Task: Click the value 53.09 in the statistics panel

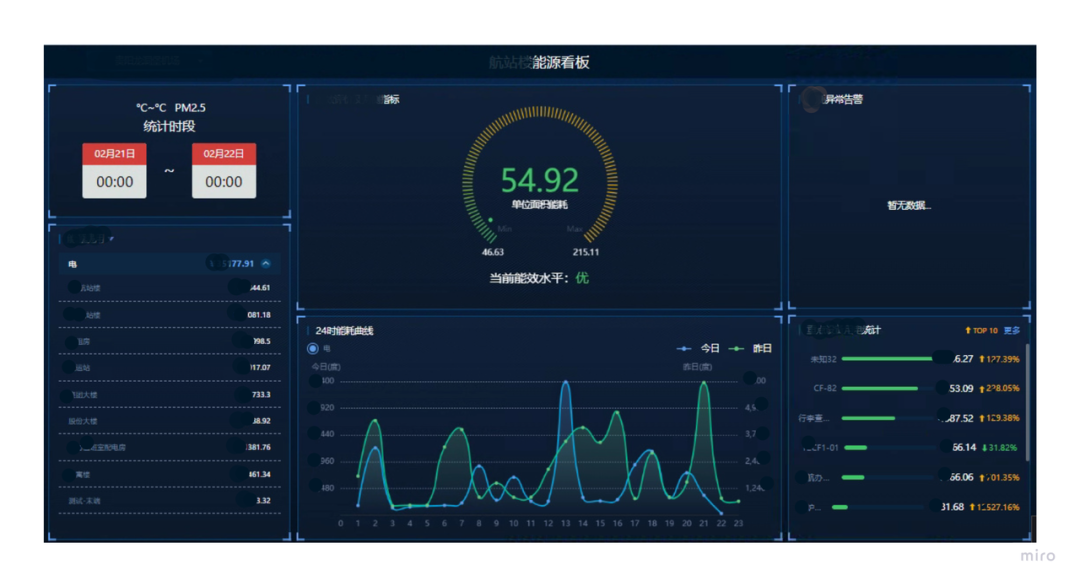Action: click(961, 388)
